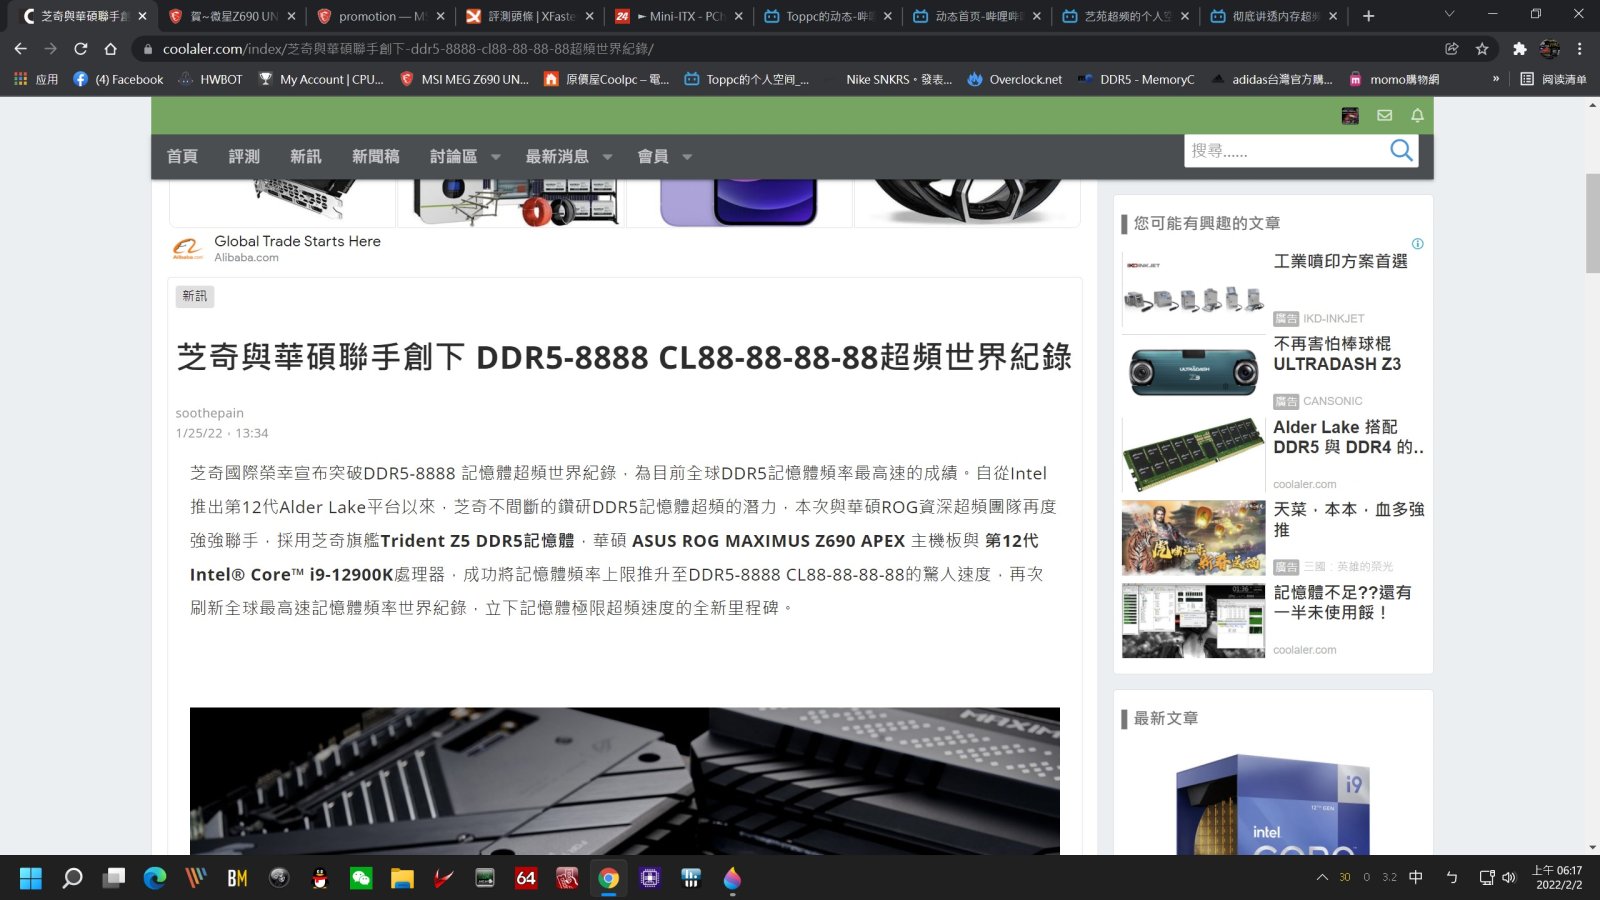Screen dimensions: 1600x900
Task: Open Windows taskbar search
Action: click(x=72, y=878)
